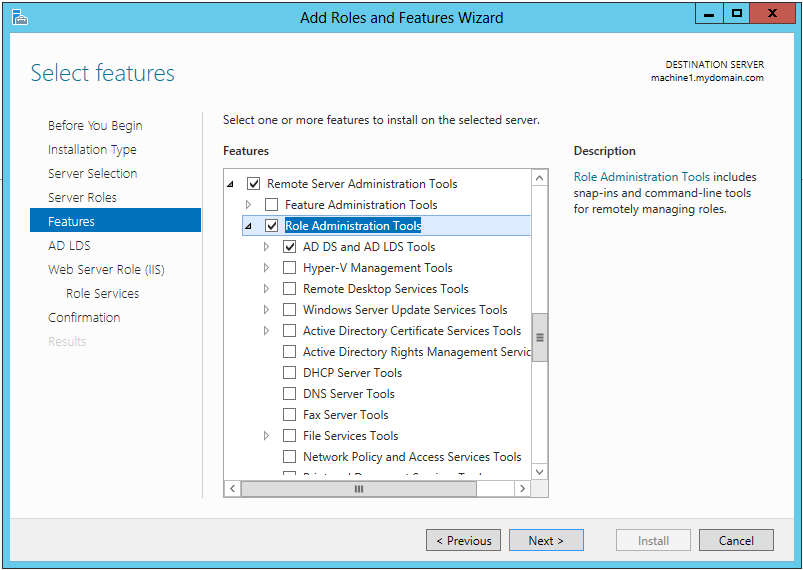The width and height of the screenshot is (803, 570).
Task: Click the Next button
Action: (x=545, y=541)
